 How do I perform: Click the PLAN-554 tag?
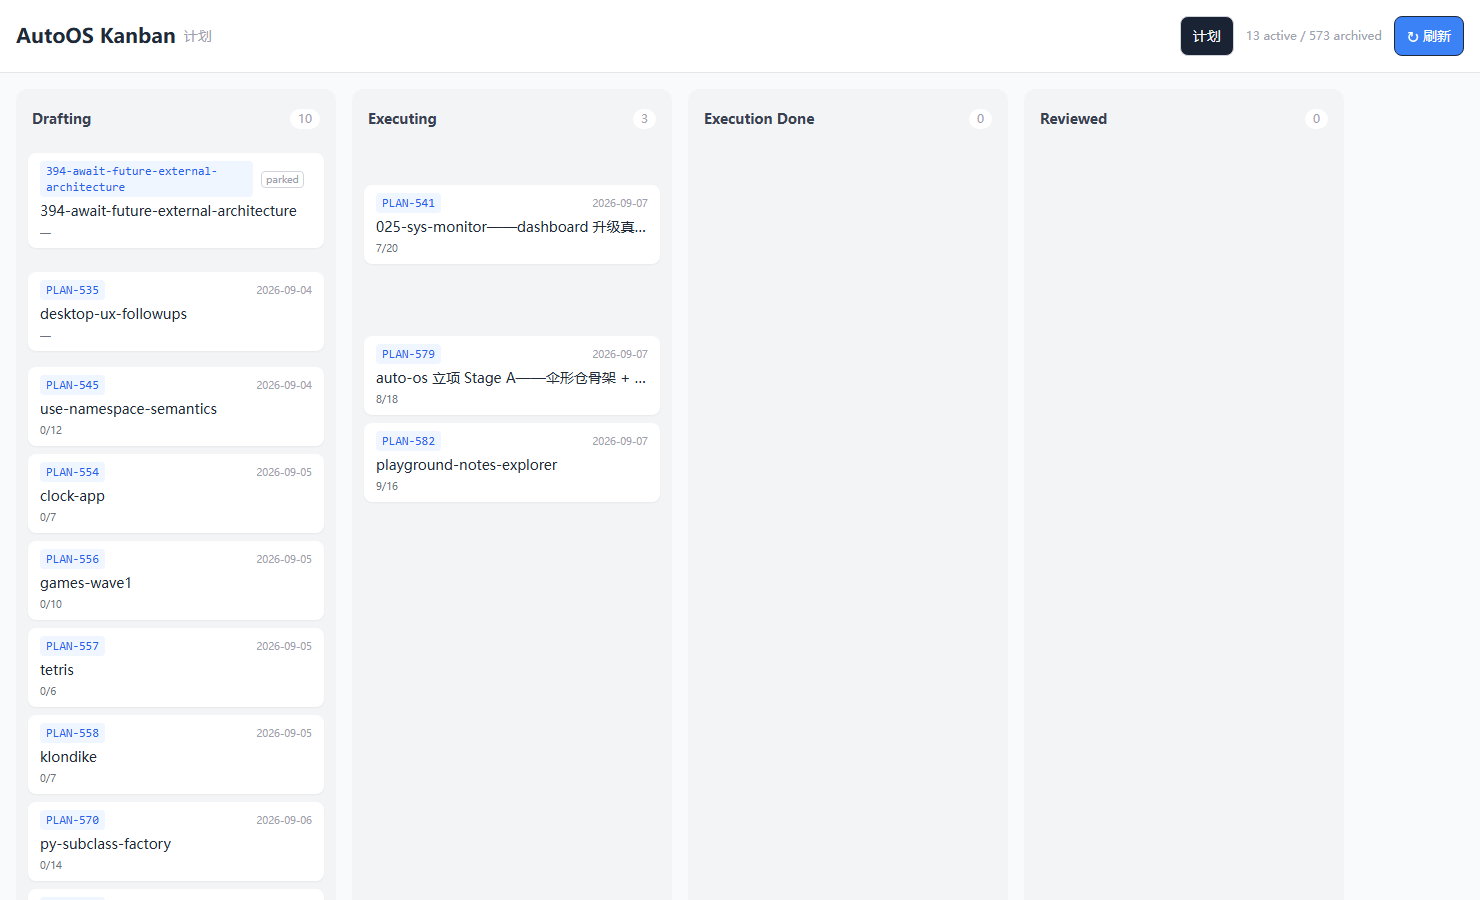tap(72, 472)
